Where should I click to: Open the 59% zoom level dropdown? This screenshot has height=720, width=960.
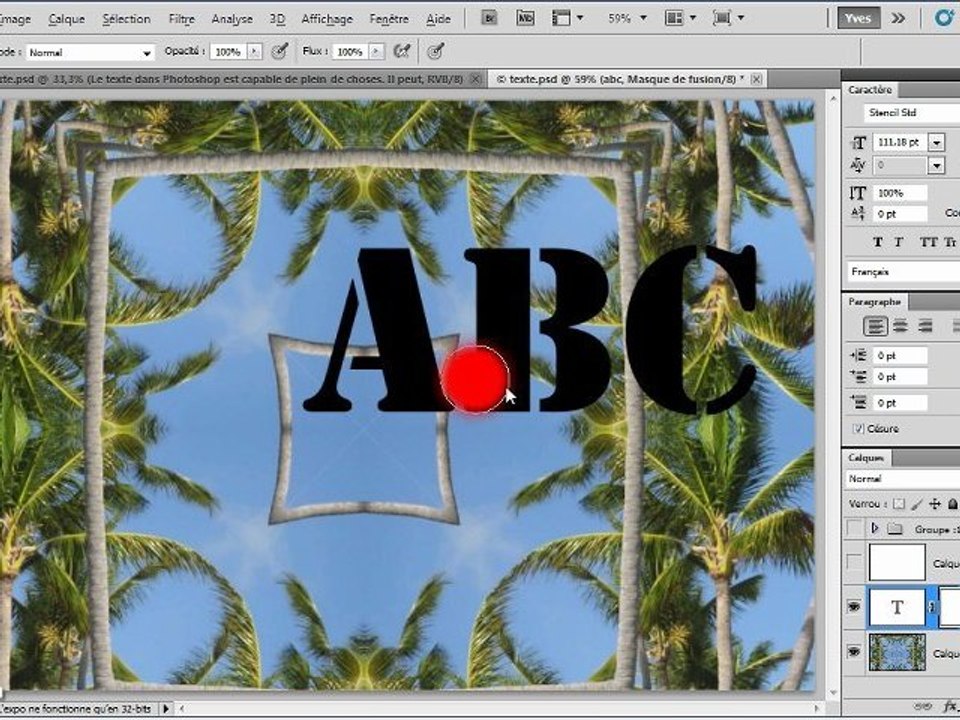(626, 18)
